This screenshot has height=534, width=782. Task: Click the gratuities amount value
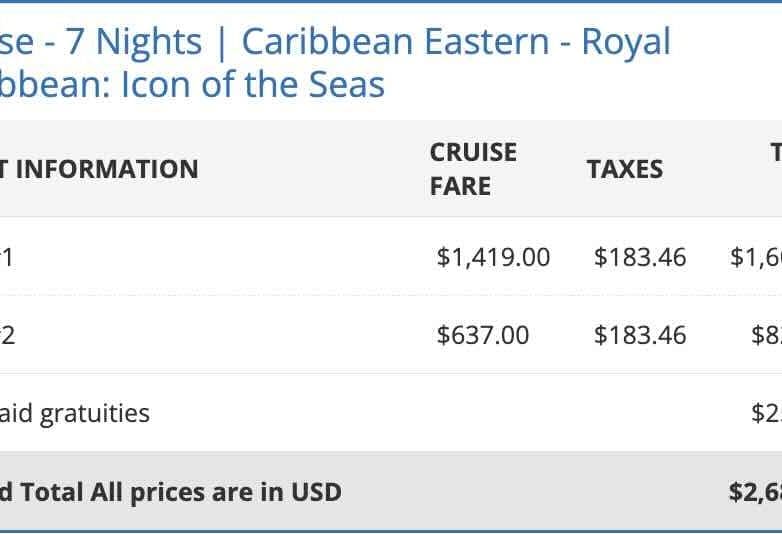766,413
